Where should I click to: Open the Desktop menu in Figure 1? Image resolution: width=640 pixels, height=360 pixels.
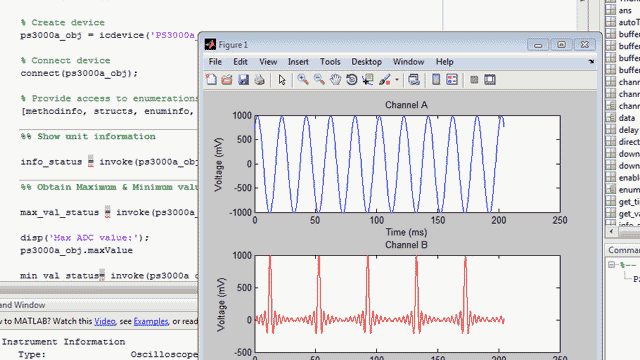[367, 62]
